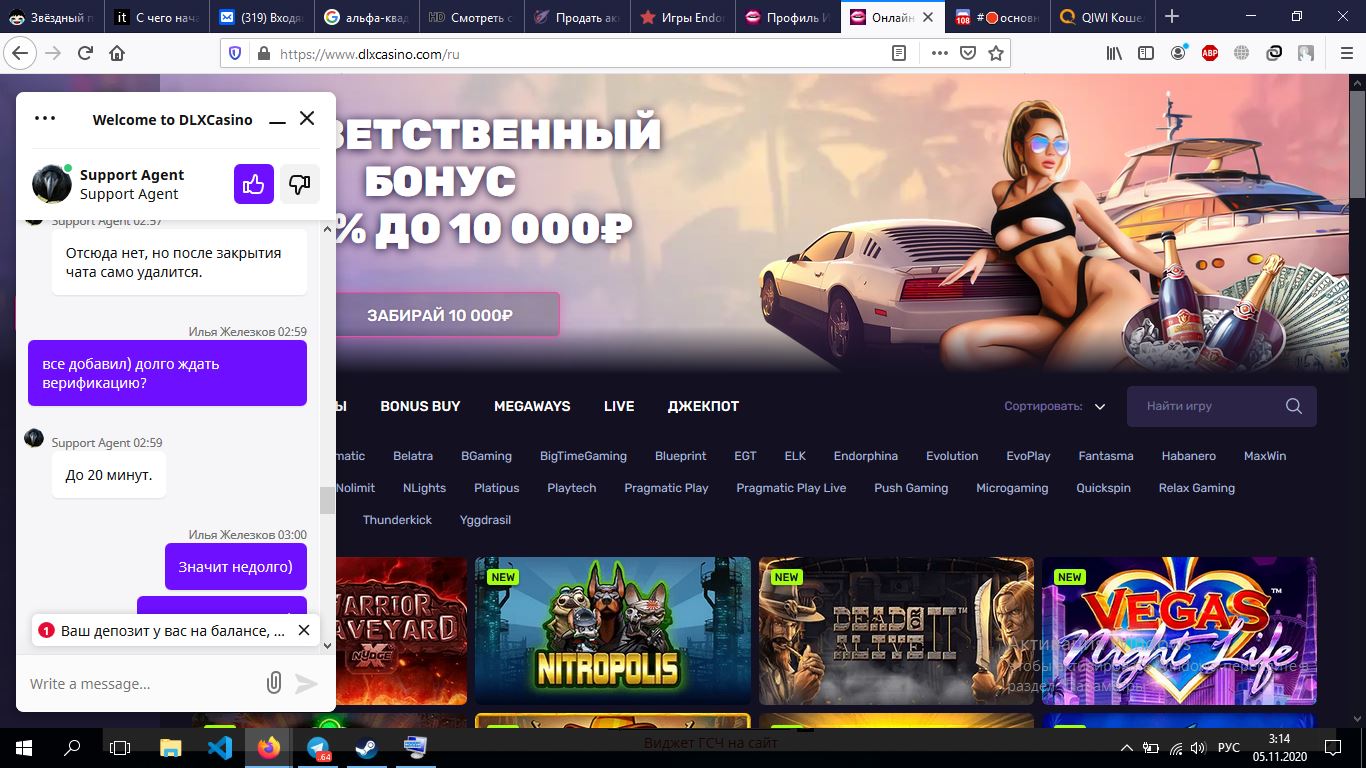Open Firefox account icon
Image resolution: width=1366 pixels, height=768 pixels.
(1178, 53)
